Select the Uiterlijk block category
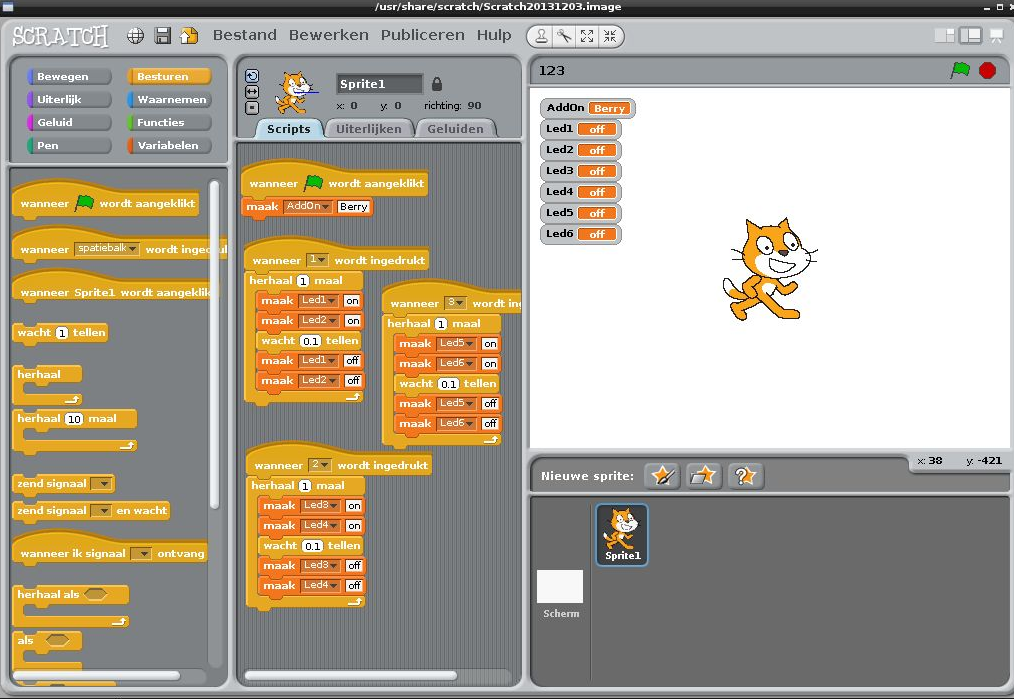Screen dimensions: 1014x699 pyautogui.click(x=69, y=100)
